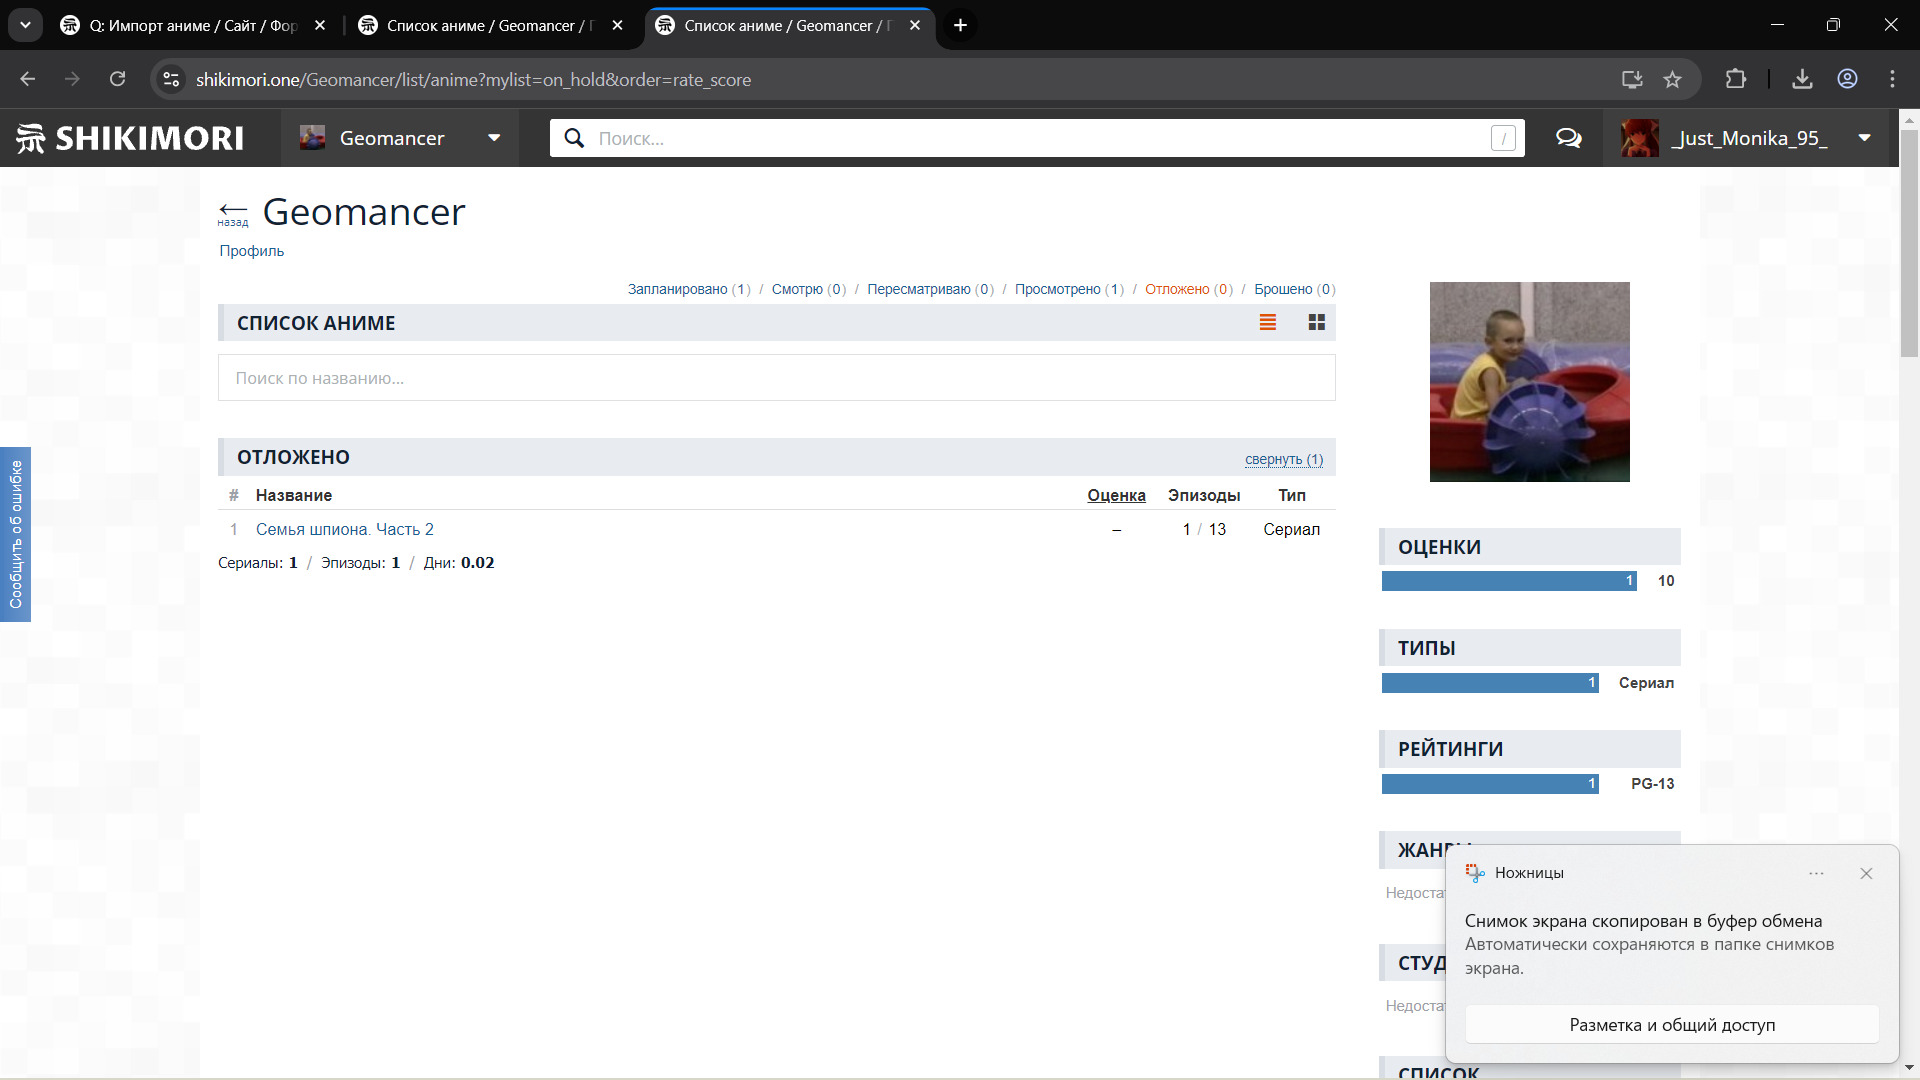The width and height of the screenshot is (1920, 1080).
Task: Click the install app icon in address bar
Action: tap(1632, 79)
